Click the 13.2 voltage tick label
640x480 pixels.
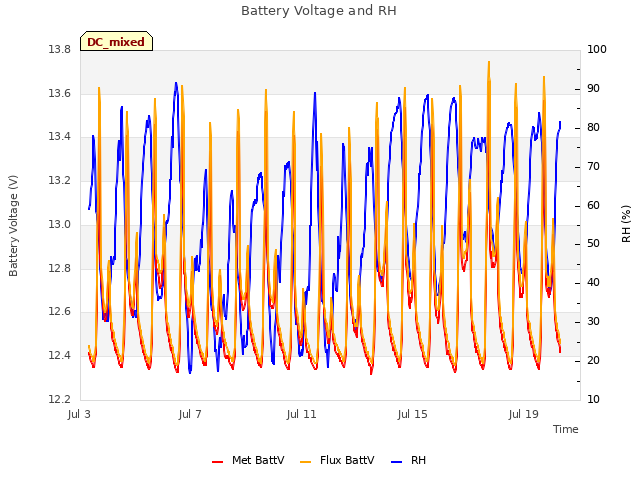[x=60, y=180]
